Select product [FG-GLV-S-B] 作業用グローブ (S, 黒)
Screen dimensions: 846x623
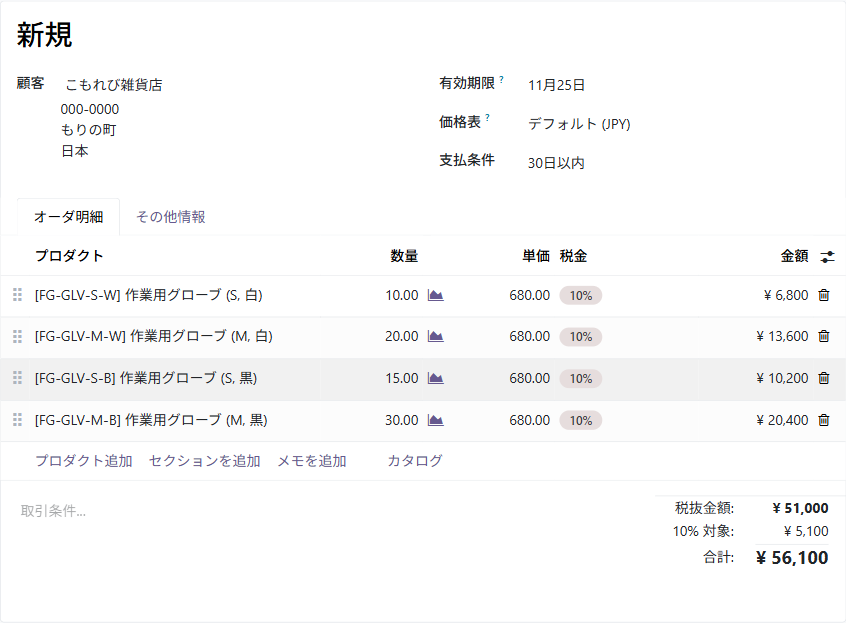(146, 378)
